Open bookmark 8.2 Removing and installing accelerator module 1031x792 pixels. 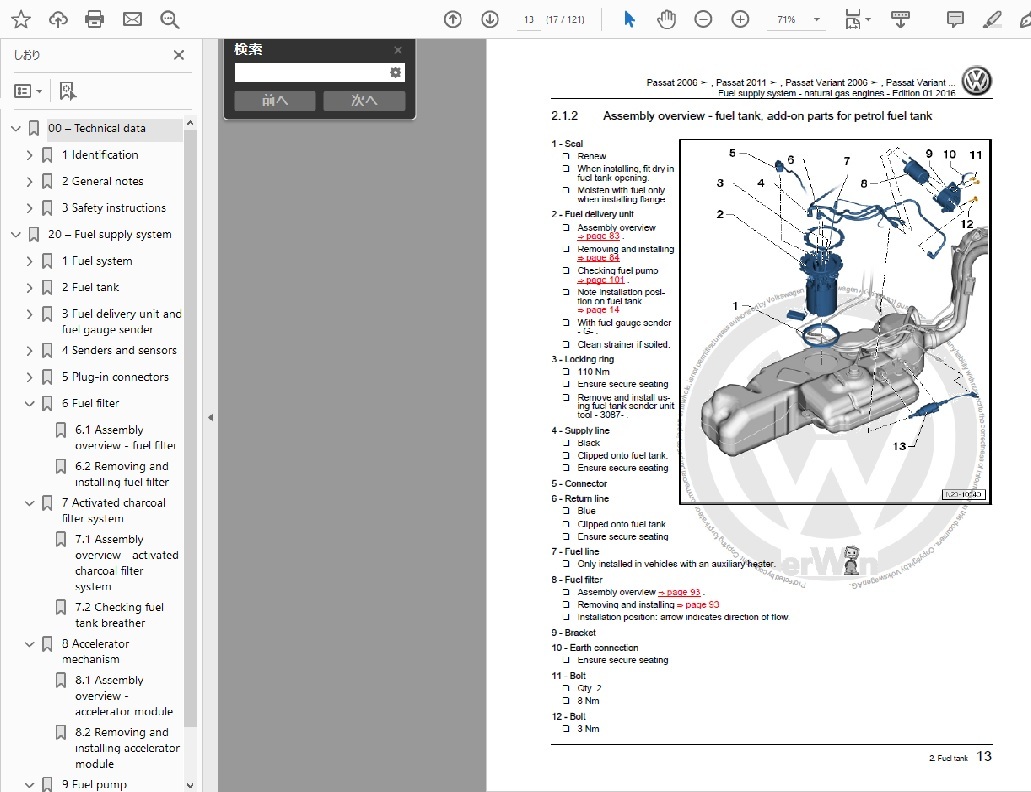127,748
